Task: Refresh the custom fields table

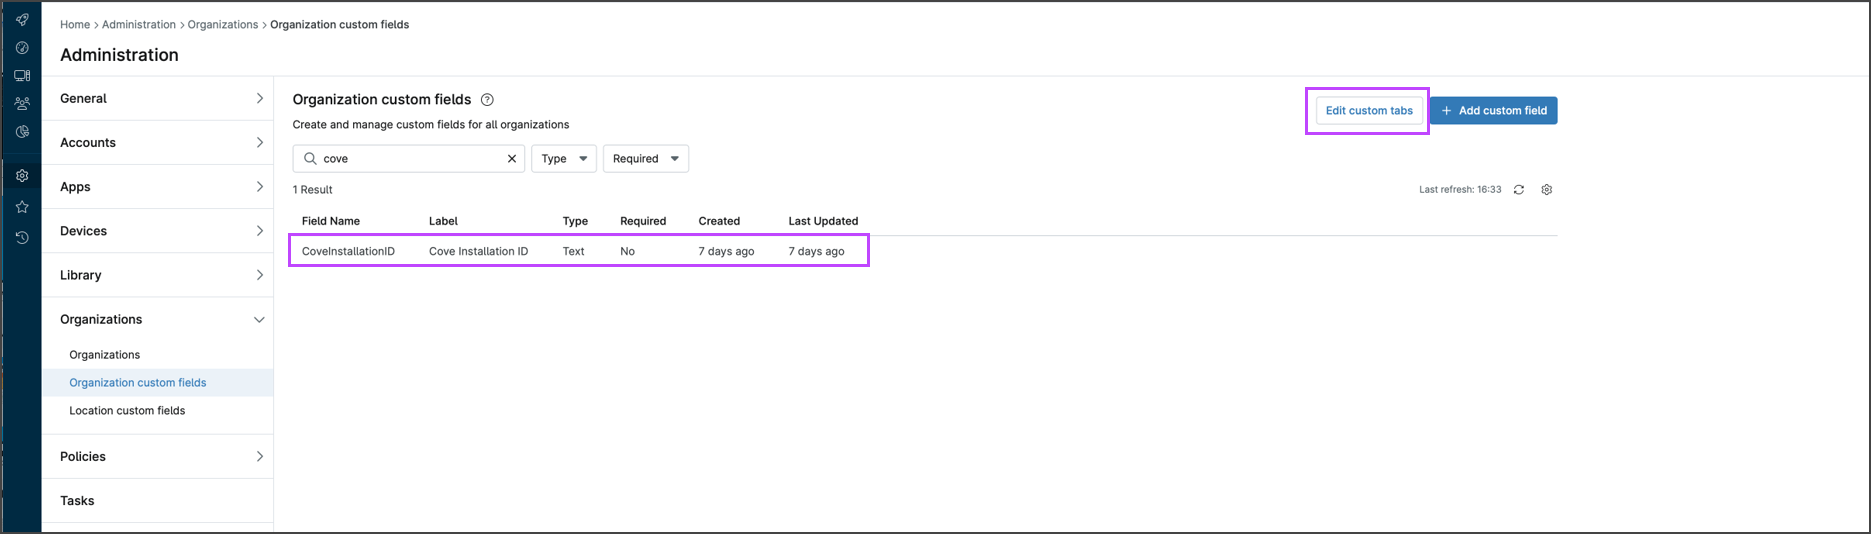Action: [1518, 190]
